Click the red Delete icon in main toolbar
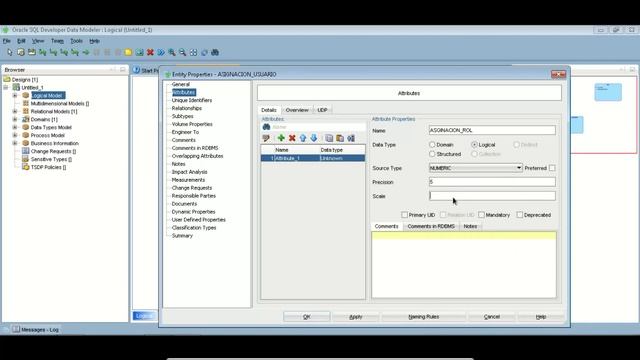Image resolution: width=640 pixels, height=360 pixels. (x=150, y=52)
